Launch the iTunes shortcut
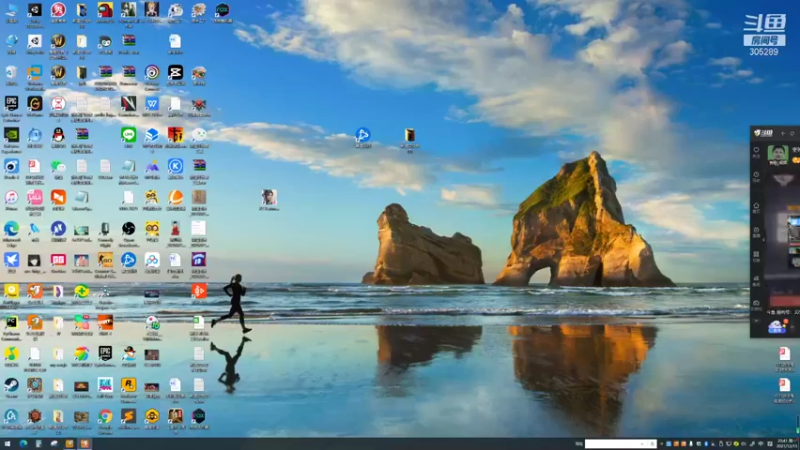The width and height of the screenshot is (800, 450). click(x=11, y=197)
